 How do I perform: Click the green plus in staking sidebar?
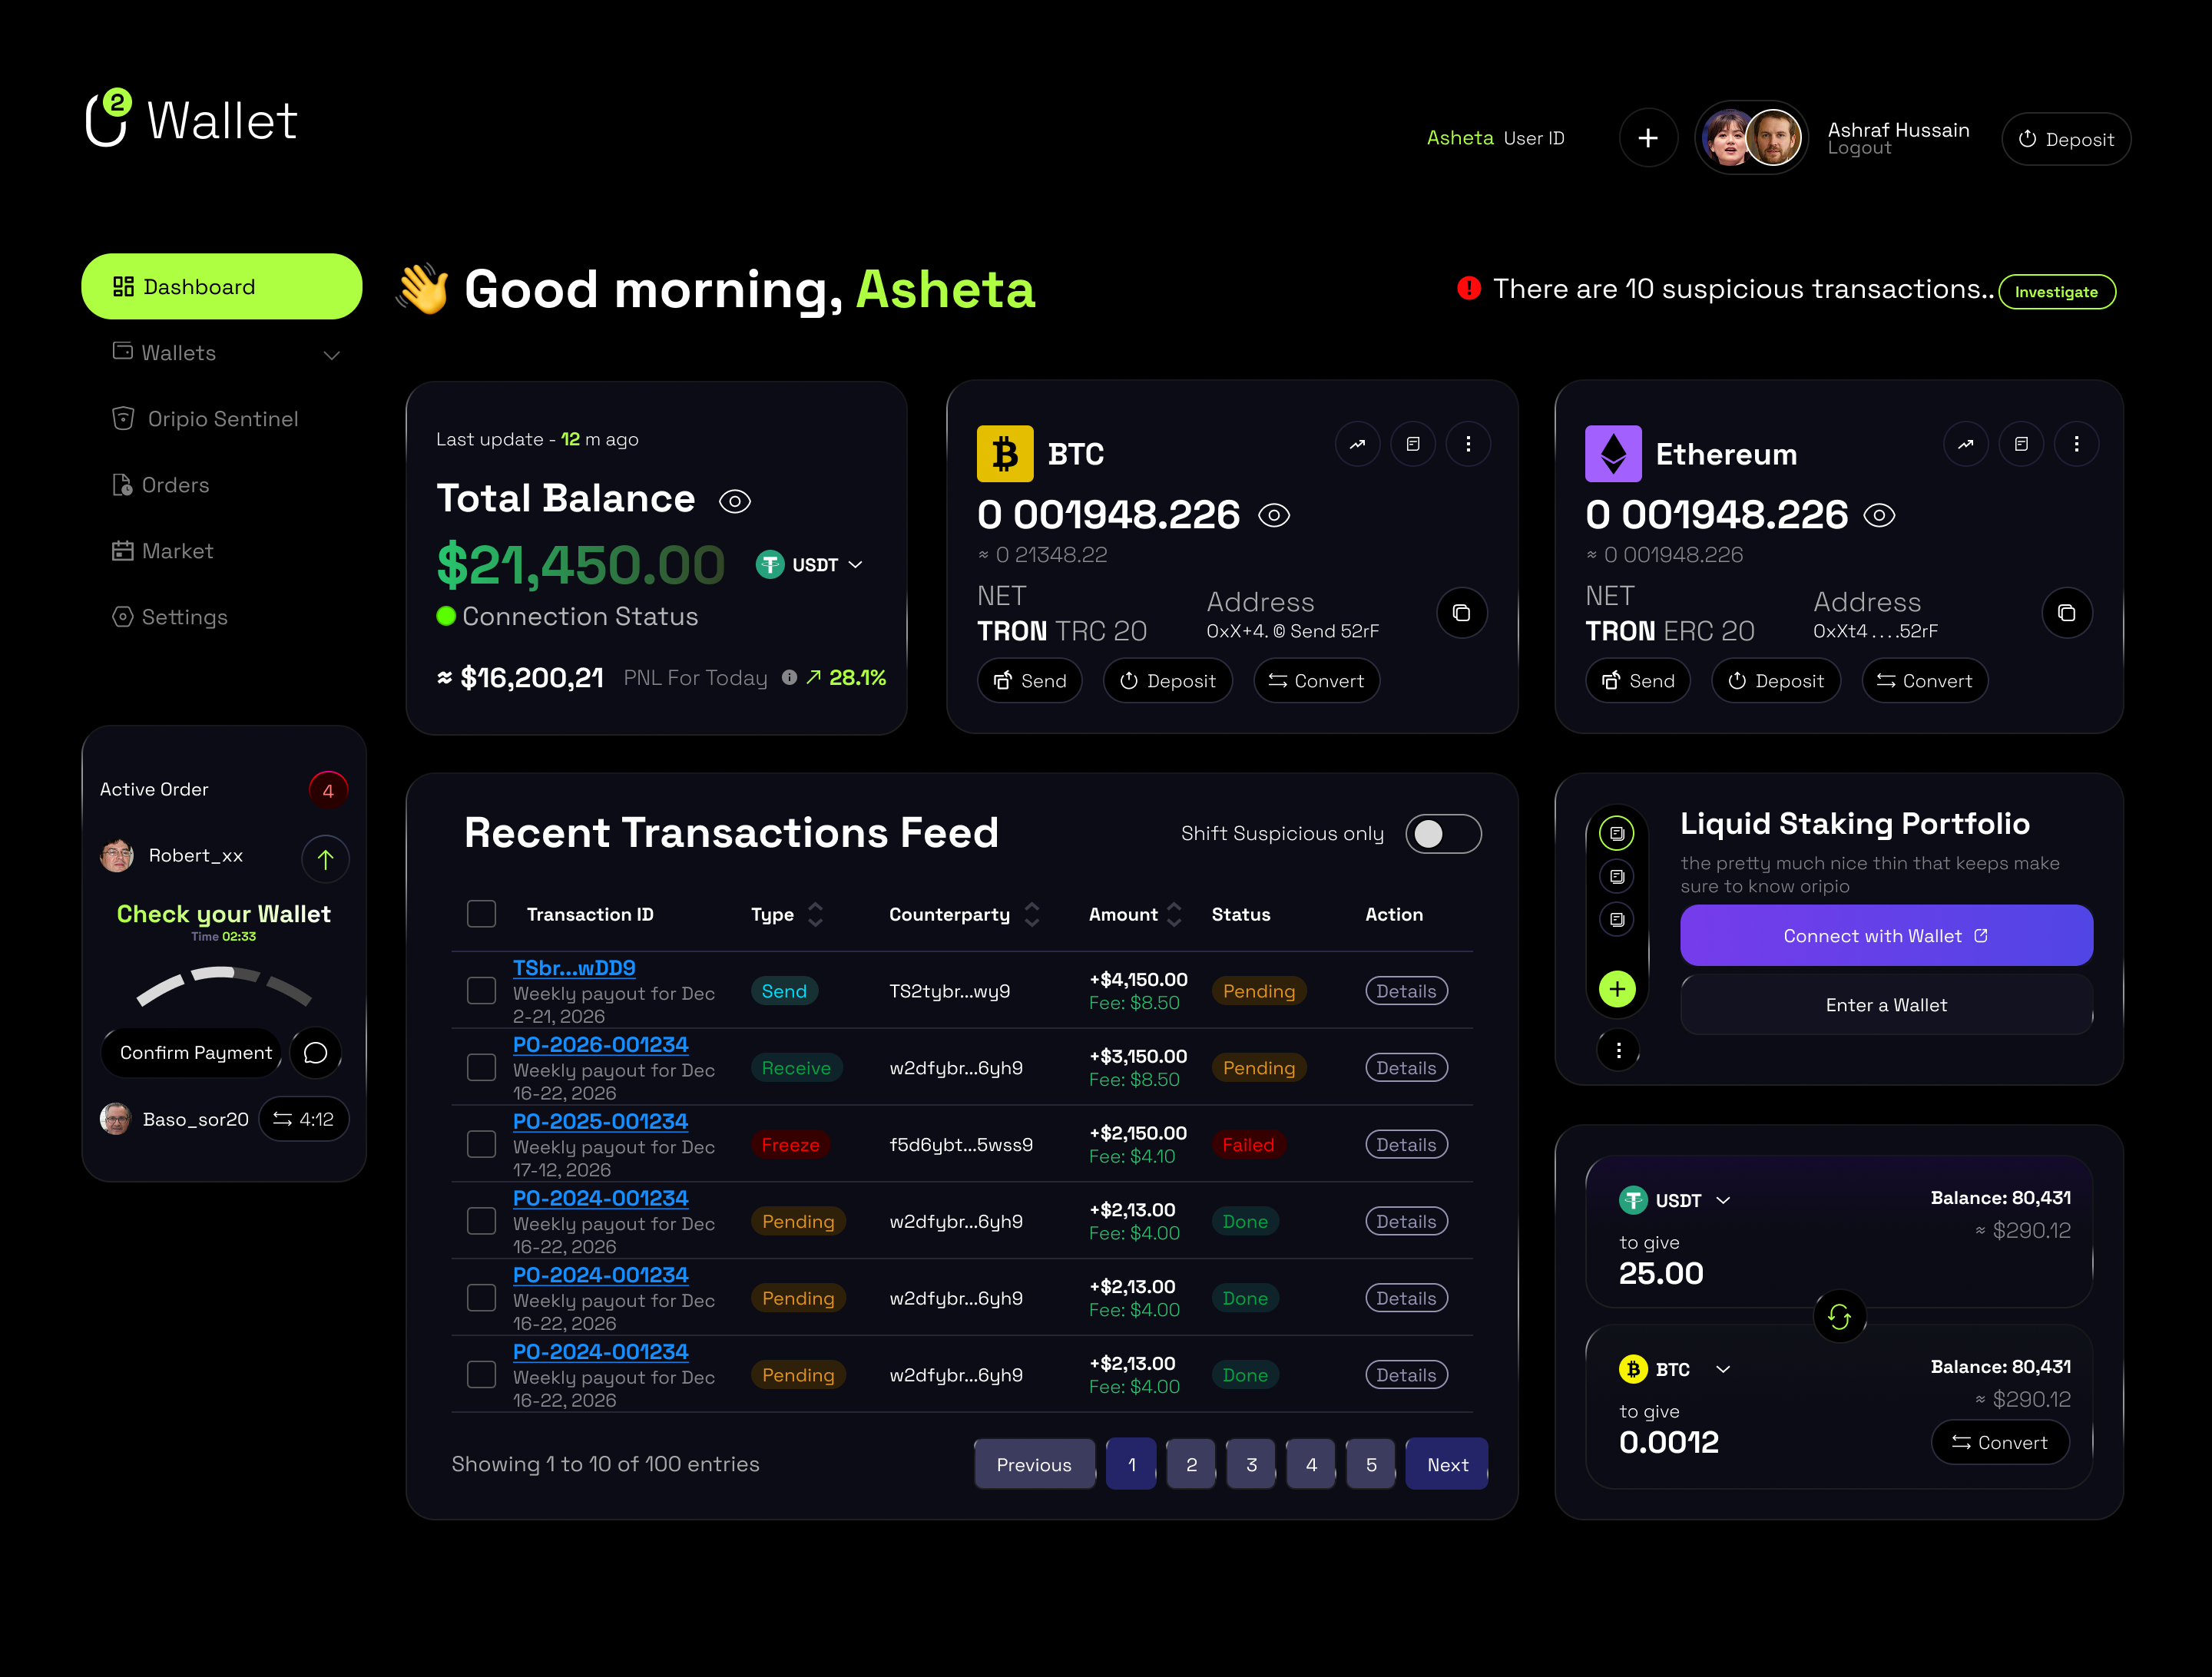coord(1617,989)
